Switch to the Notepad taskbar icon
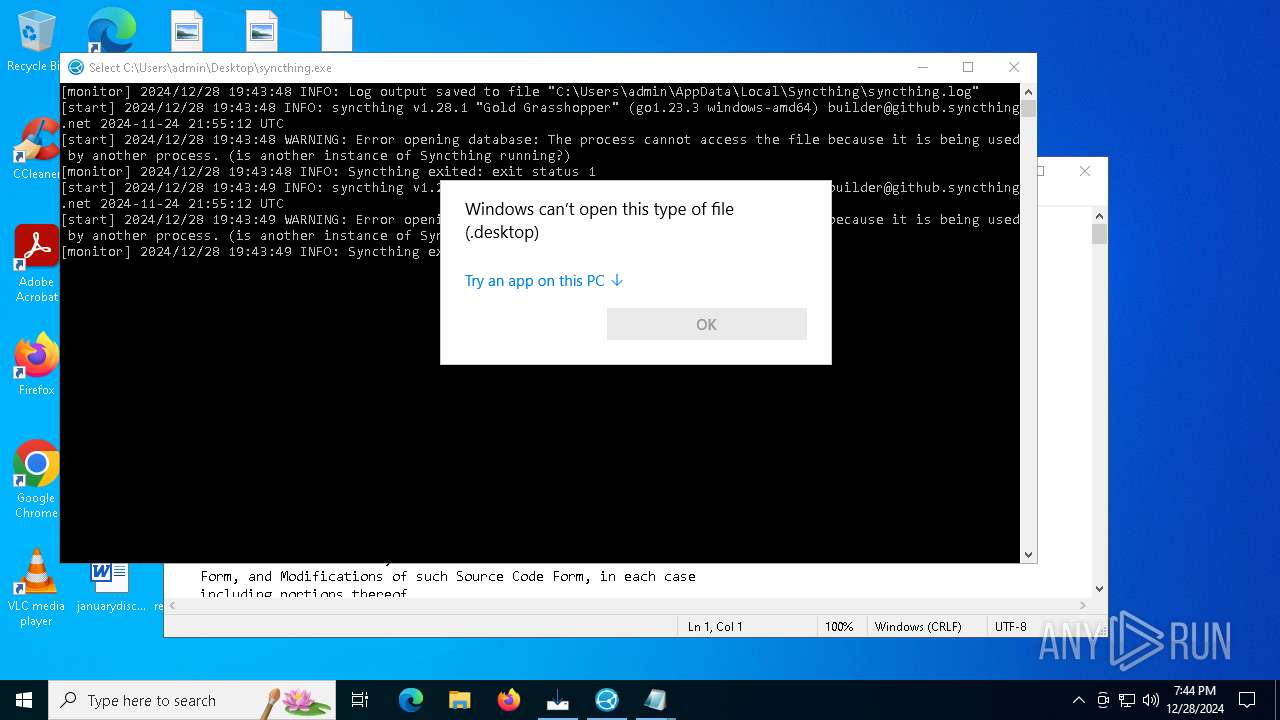The image size is (1280, 720). coord(656,700)
